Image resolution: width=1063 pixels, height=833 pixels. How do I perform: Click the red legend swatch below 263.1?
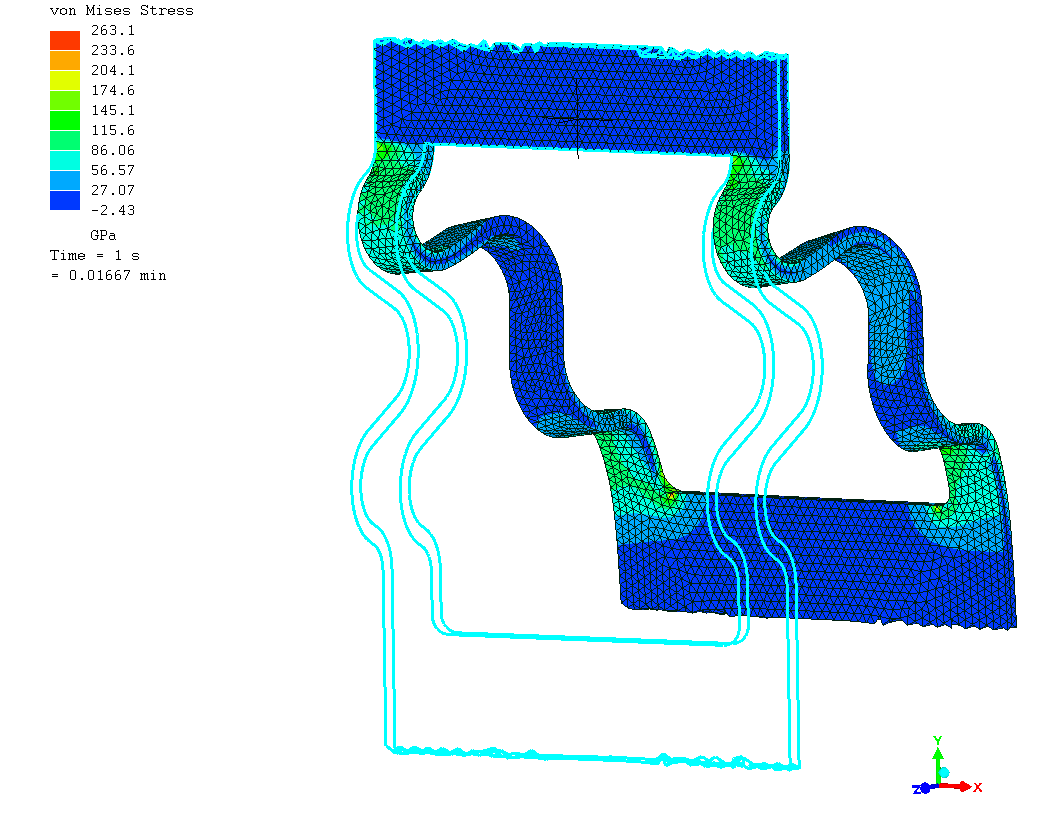tap(65, 40)
